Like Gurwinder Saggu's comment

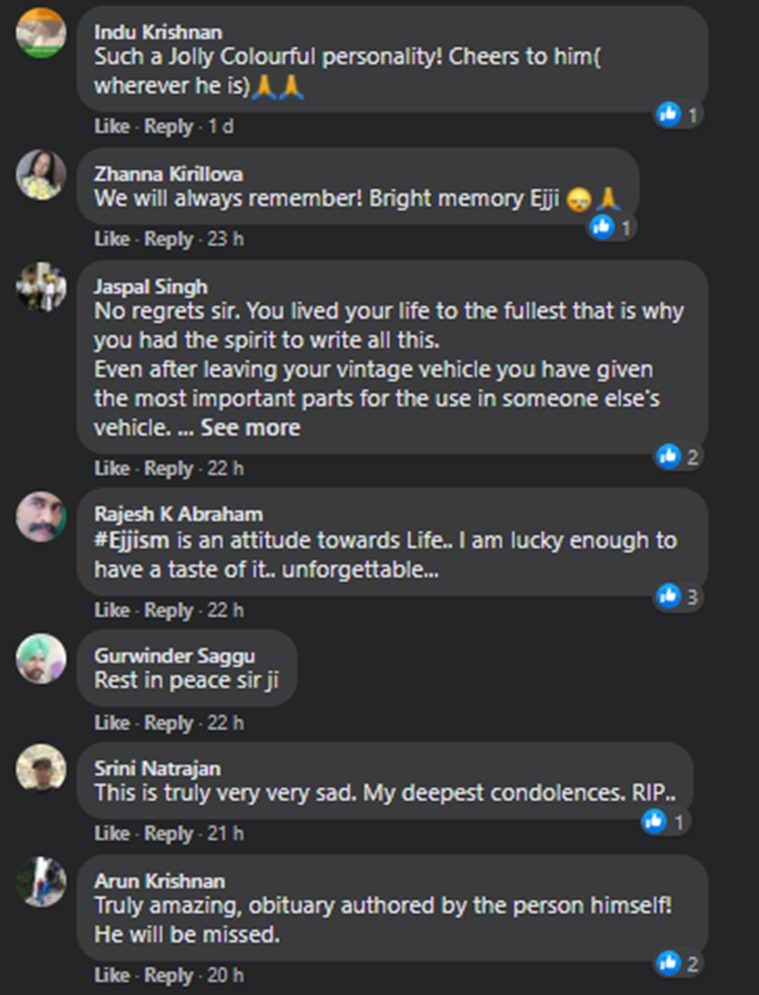(112, 723)
